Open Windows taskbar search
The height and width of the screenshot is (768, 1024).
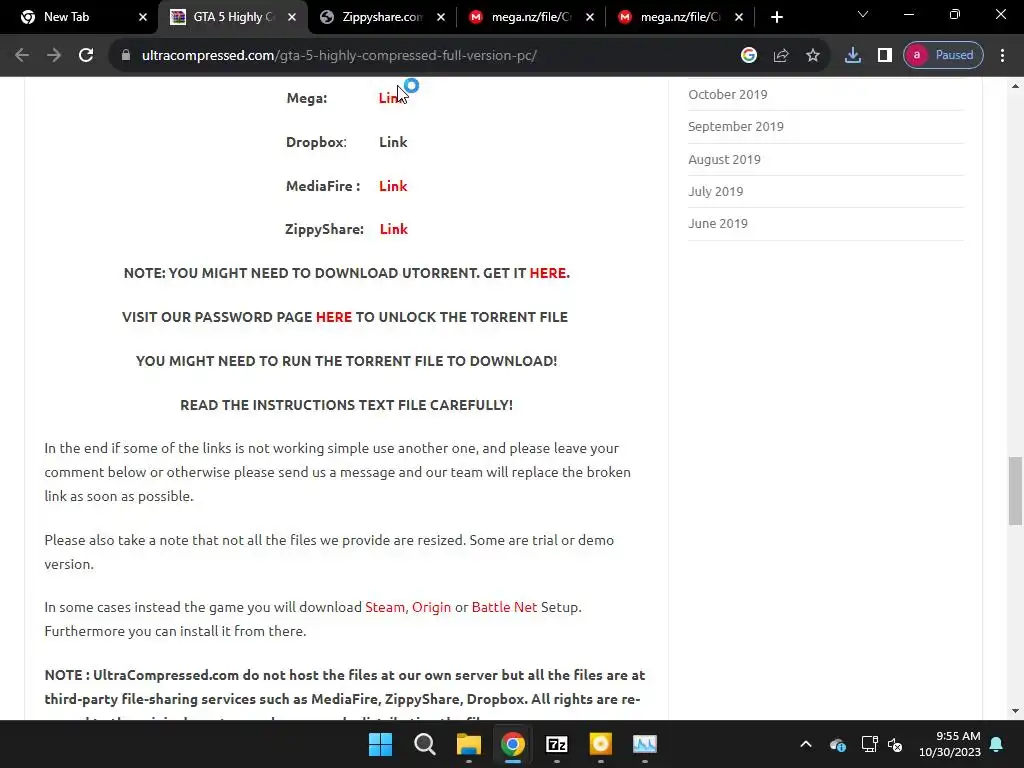[424, 744]
